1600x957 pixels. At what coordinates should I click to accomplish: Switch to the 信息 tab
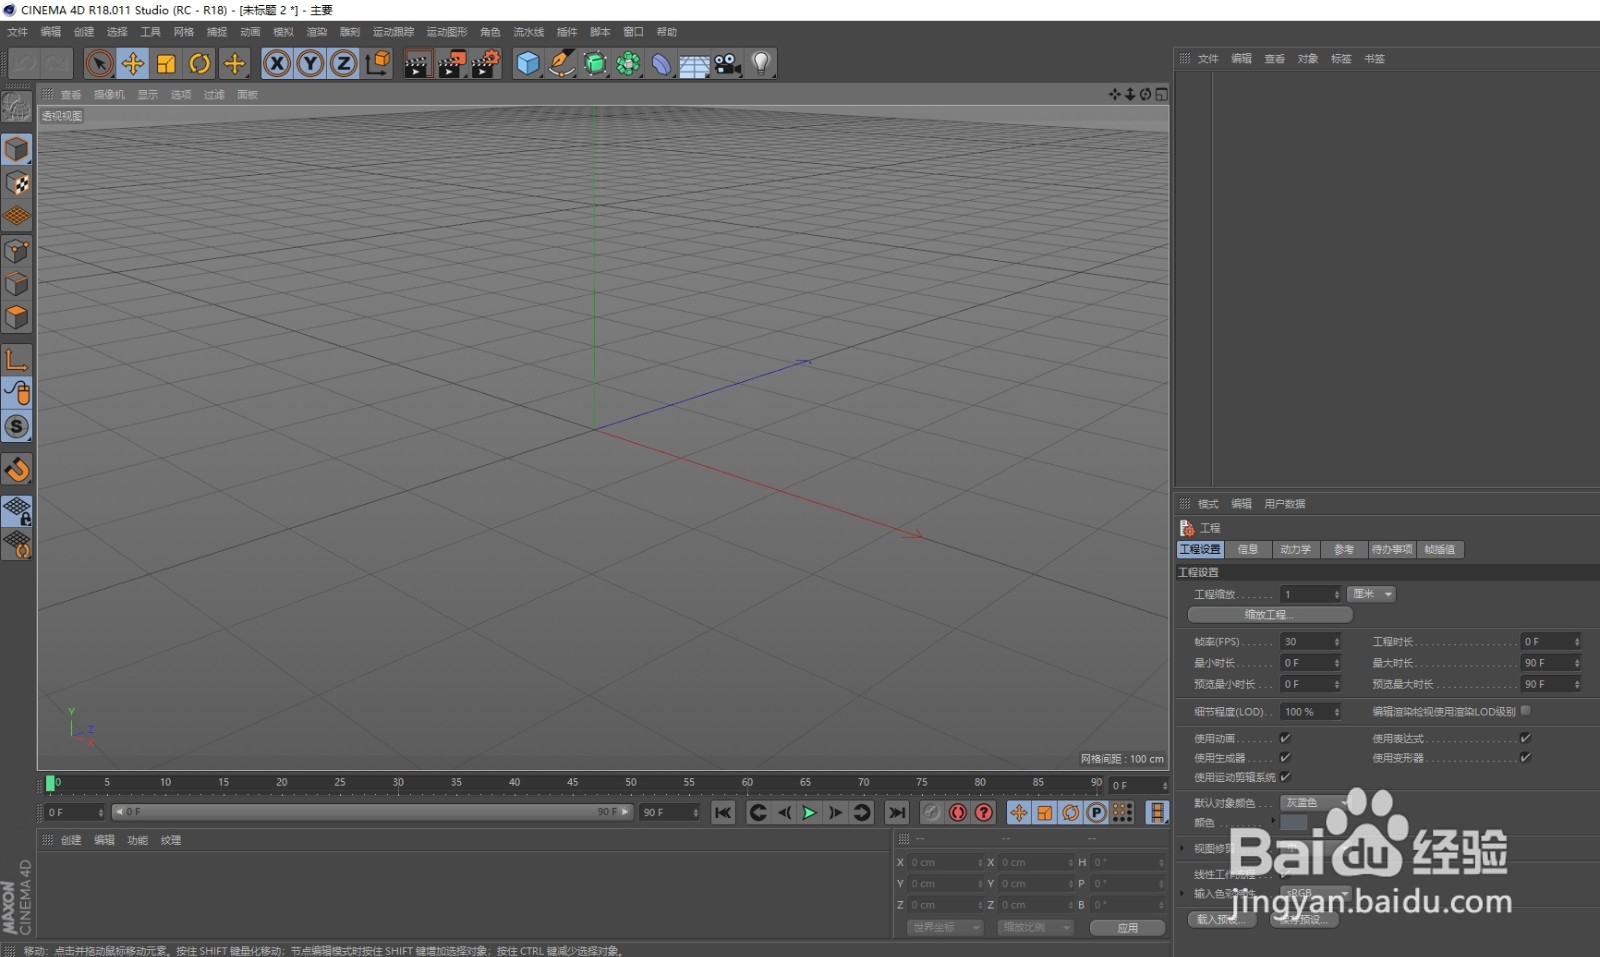[1248, 550]
